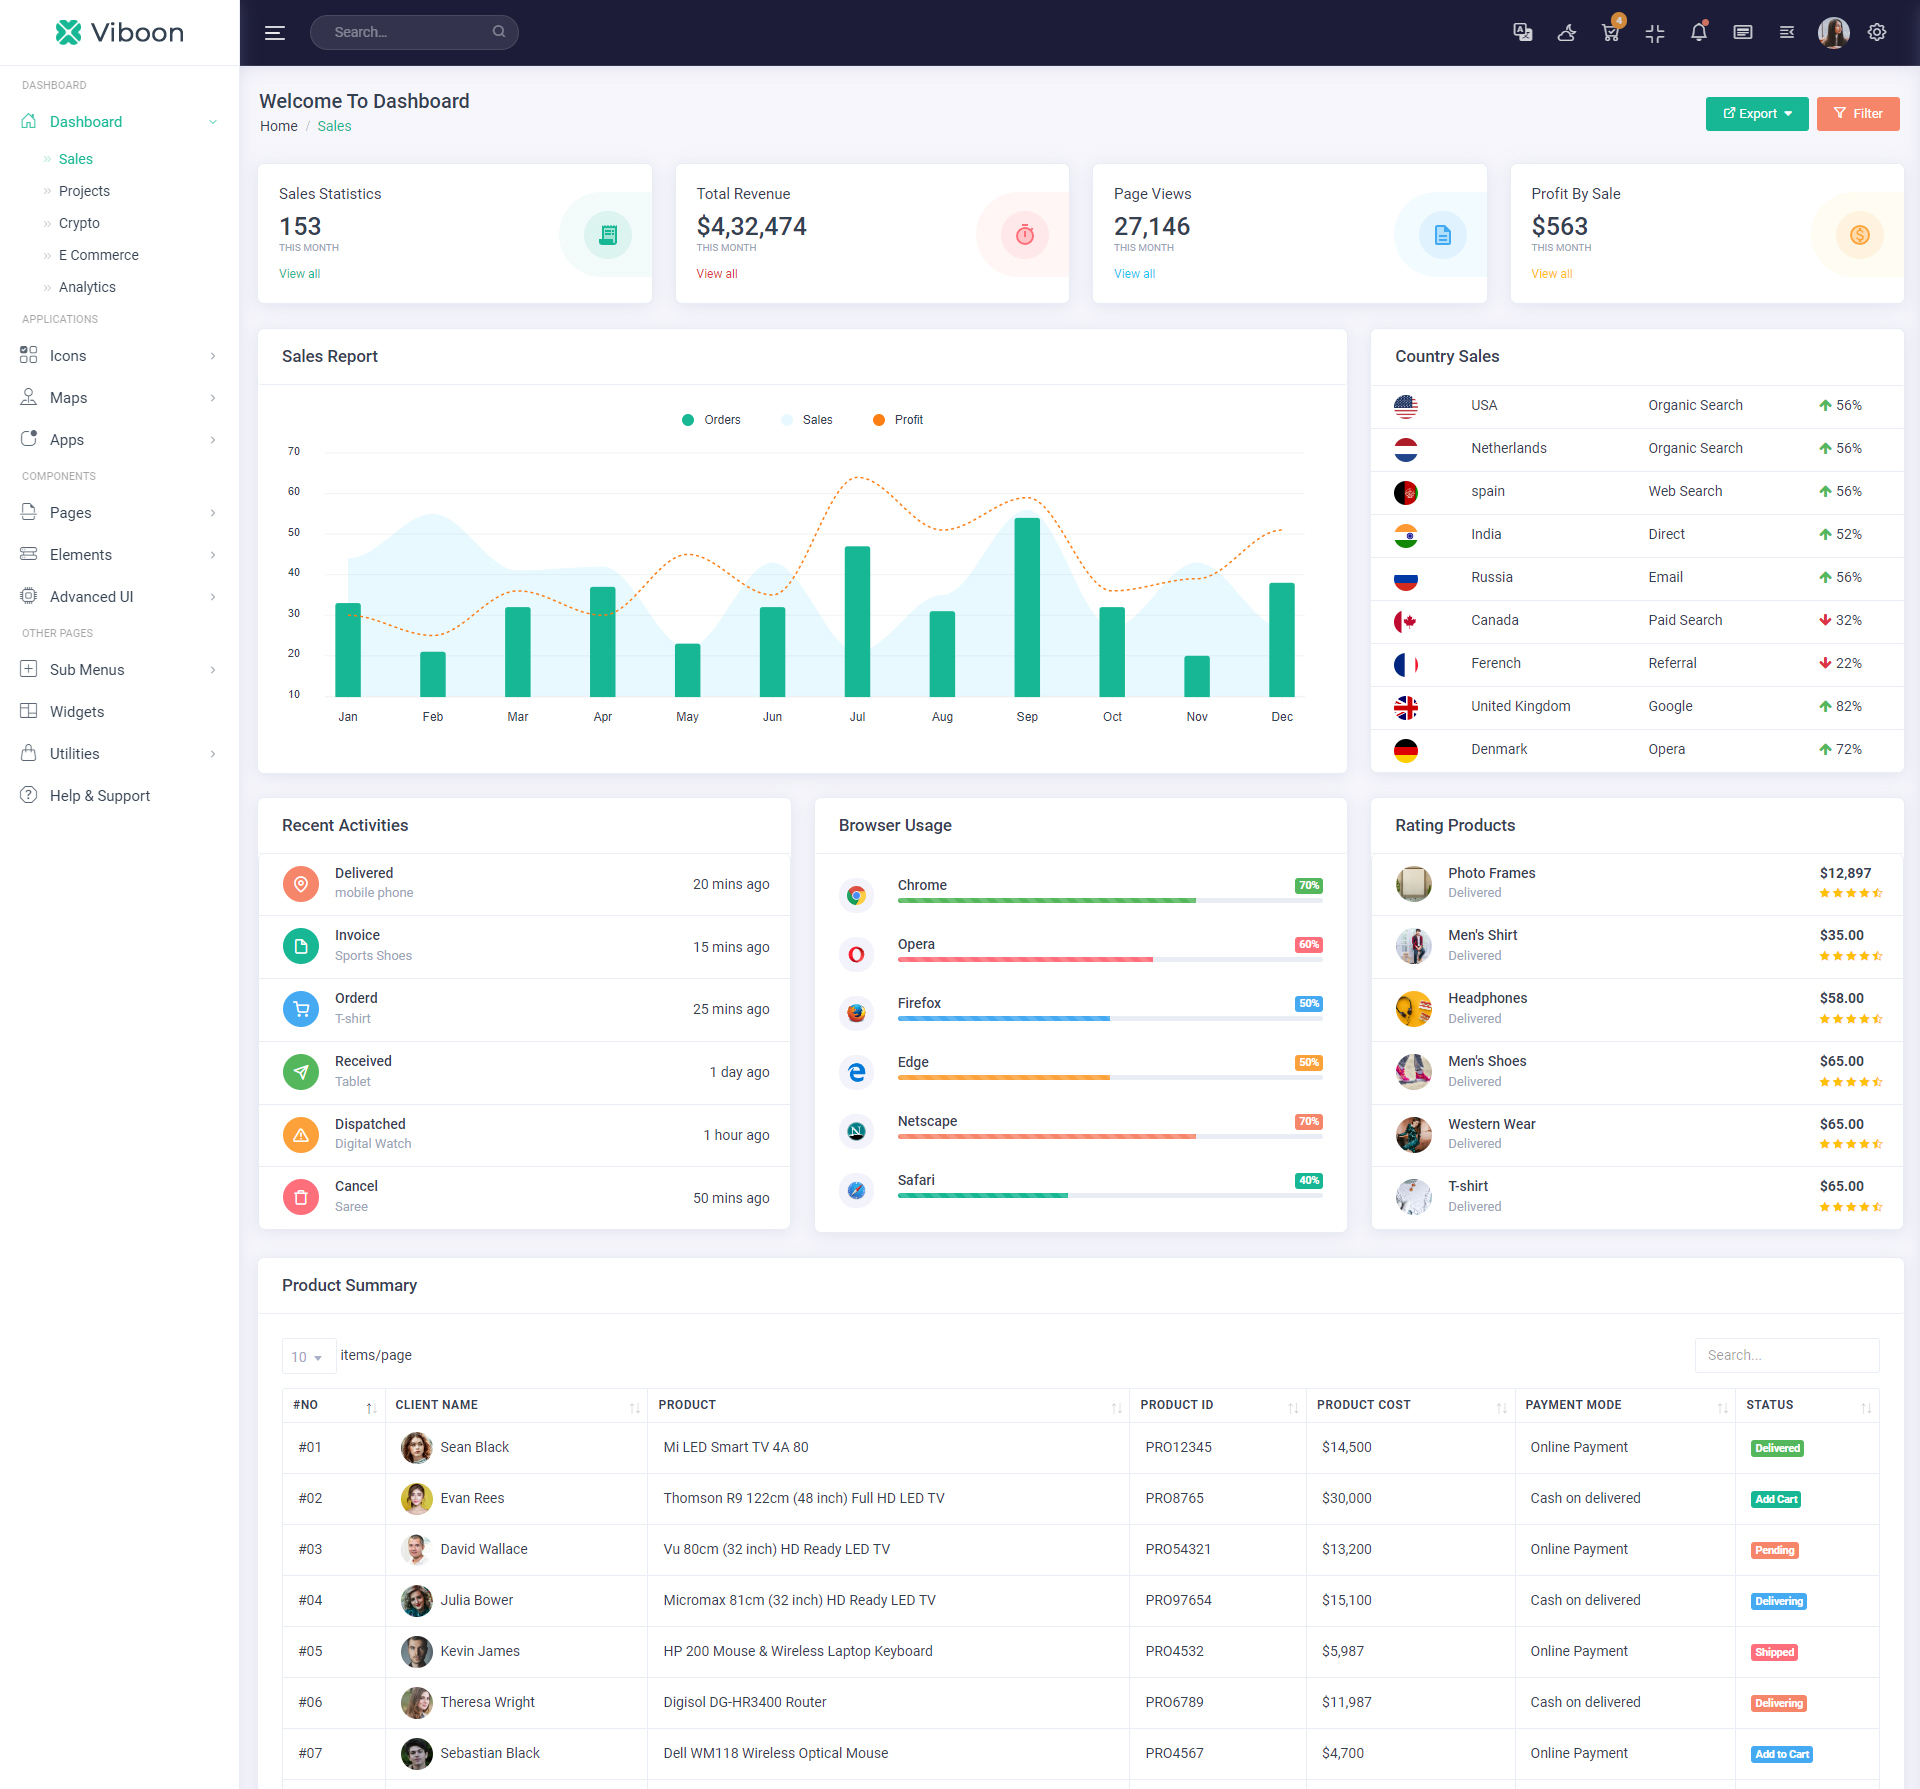Click the fullscreen toggle icon
Image resolution: width=1920 pixels, height=1789 pixels.
point(1654,32)
